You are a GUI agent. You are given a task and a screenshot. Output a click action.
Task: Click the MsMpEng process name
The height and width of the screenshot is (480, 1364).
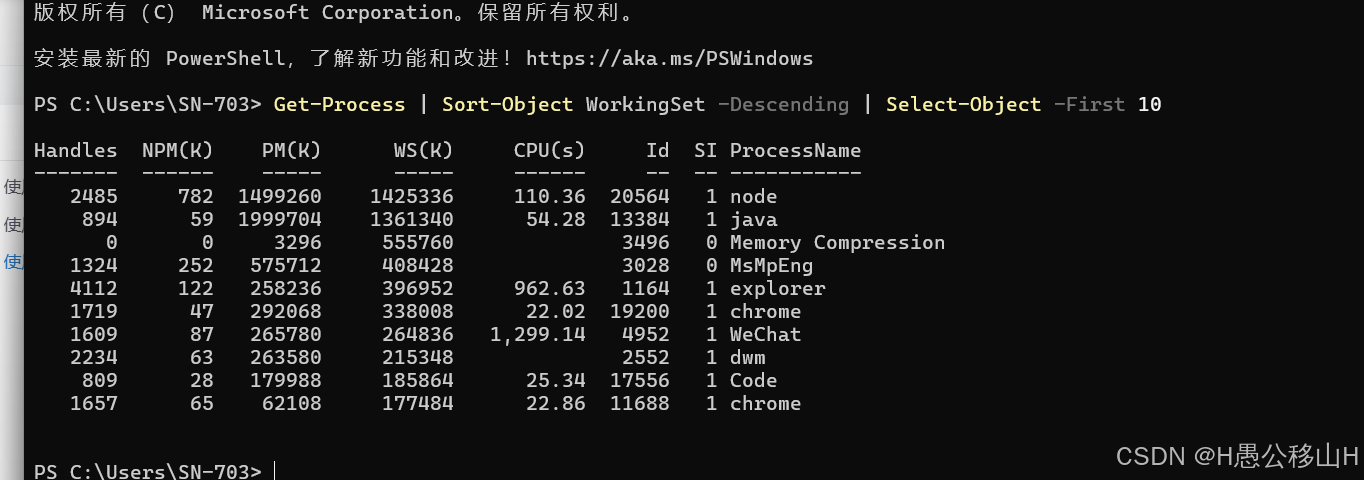[x=771, y=265]
